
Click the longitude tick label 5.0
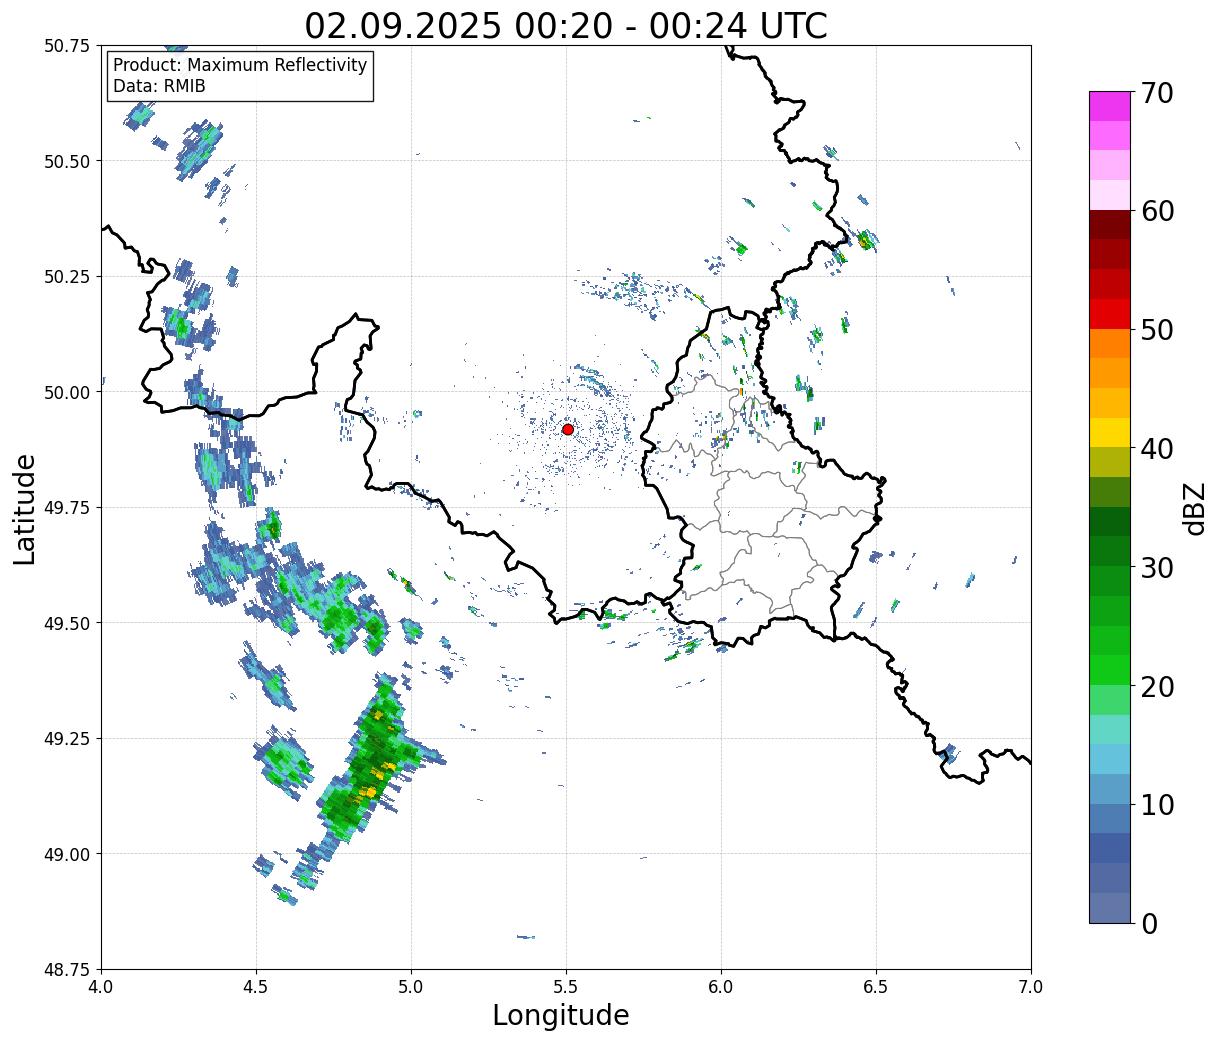pos(411,987)
